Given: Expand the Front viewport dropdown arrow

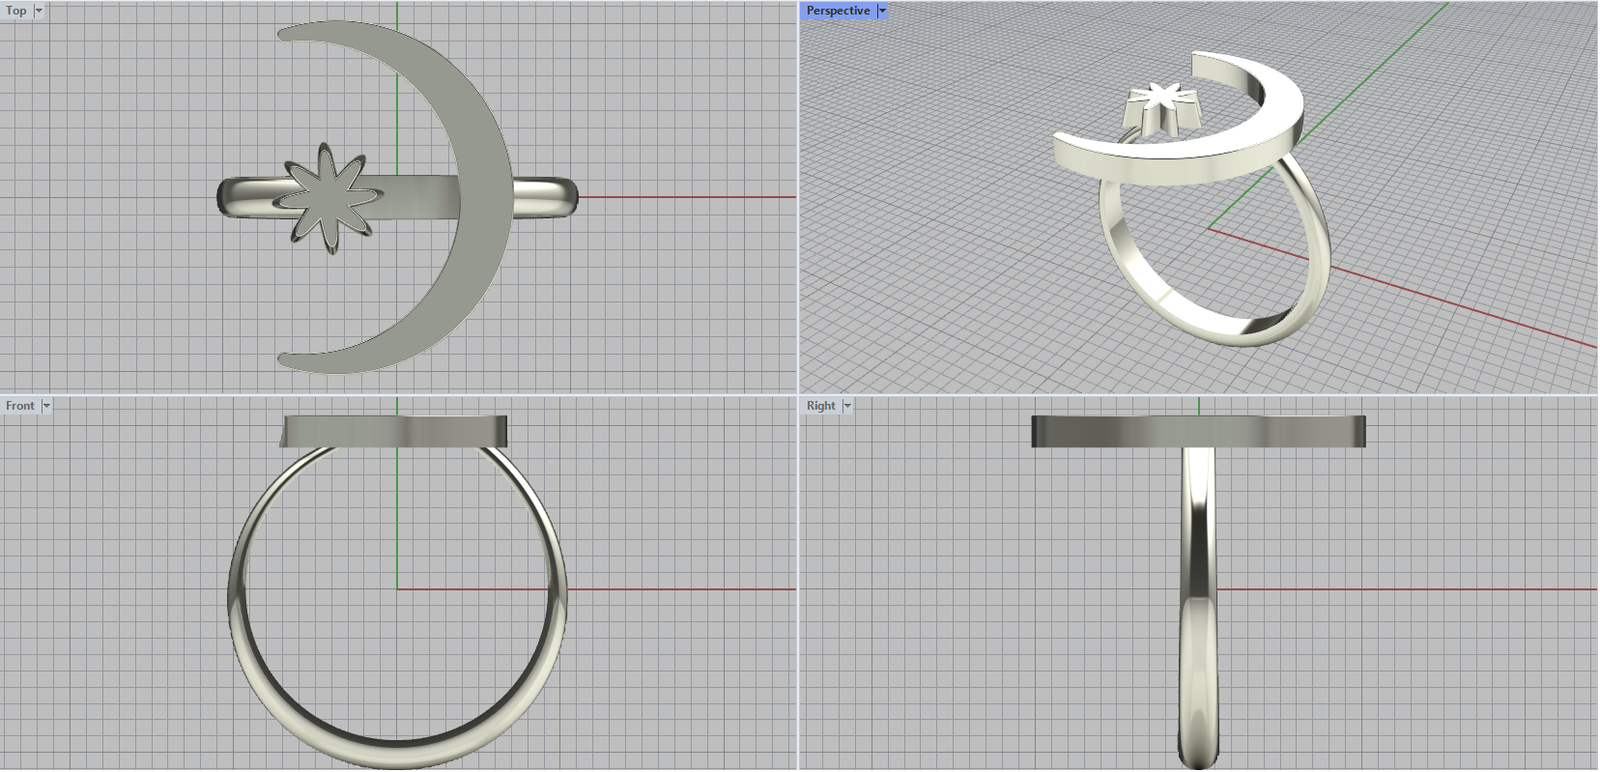Looking at the screenshot, I should [46, 405].
